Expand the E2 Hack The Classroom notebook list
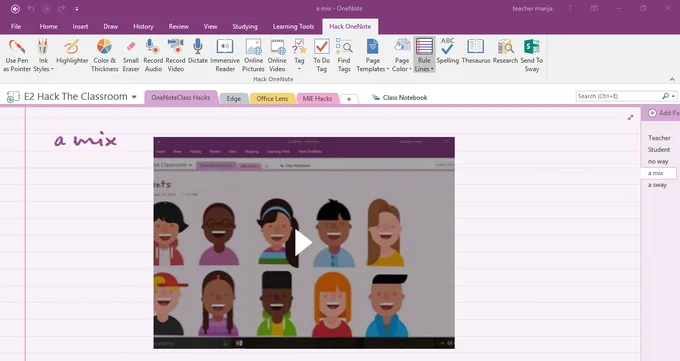The height and width of the screenshot is (361, 680). click(134, 97)
